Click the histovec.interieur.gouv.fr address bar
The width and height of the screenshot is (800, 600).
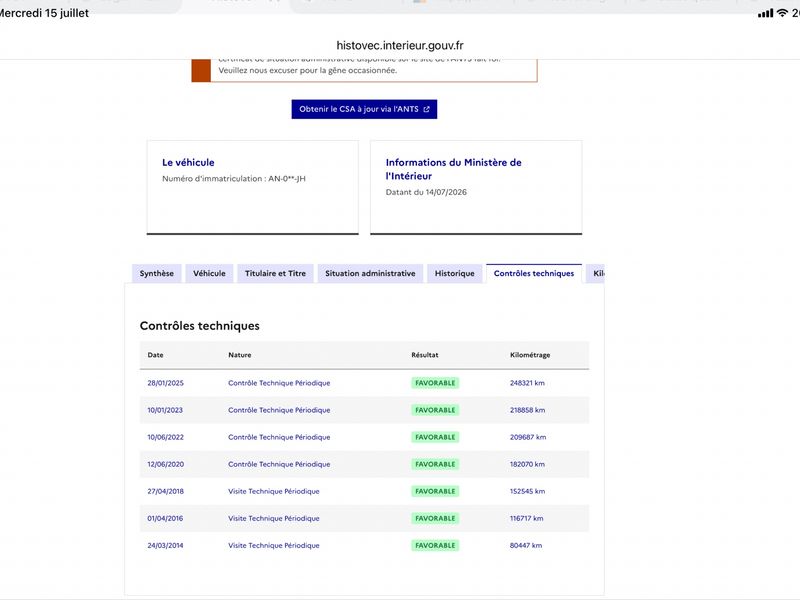click(x=400, y=45)
